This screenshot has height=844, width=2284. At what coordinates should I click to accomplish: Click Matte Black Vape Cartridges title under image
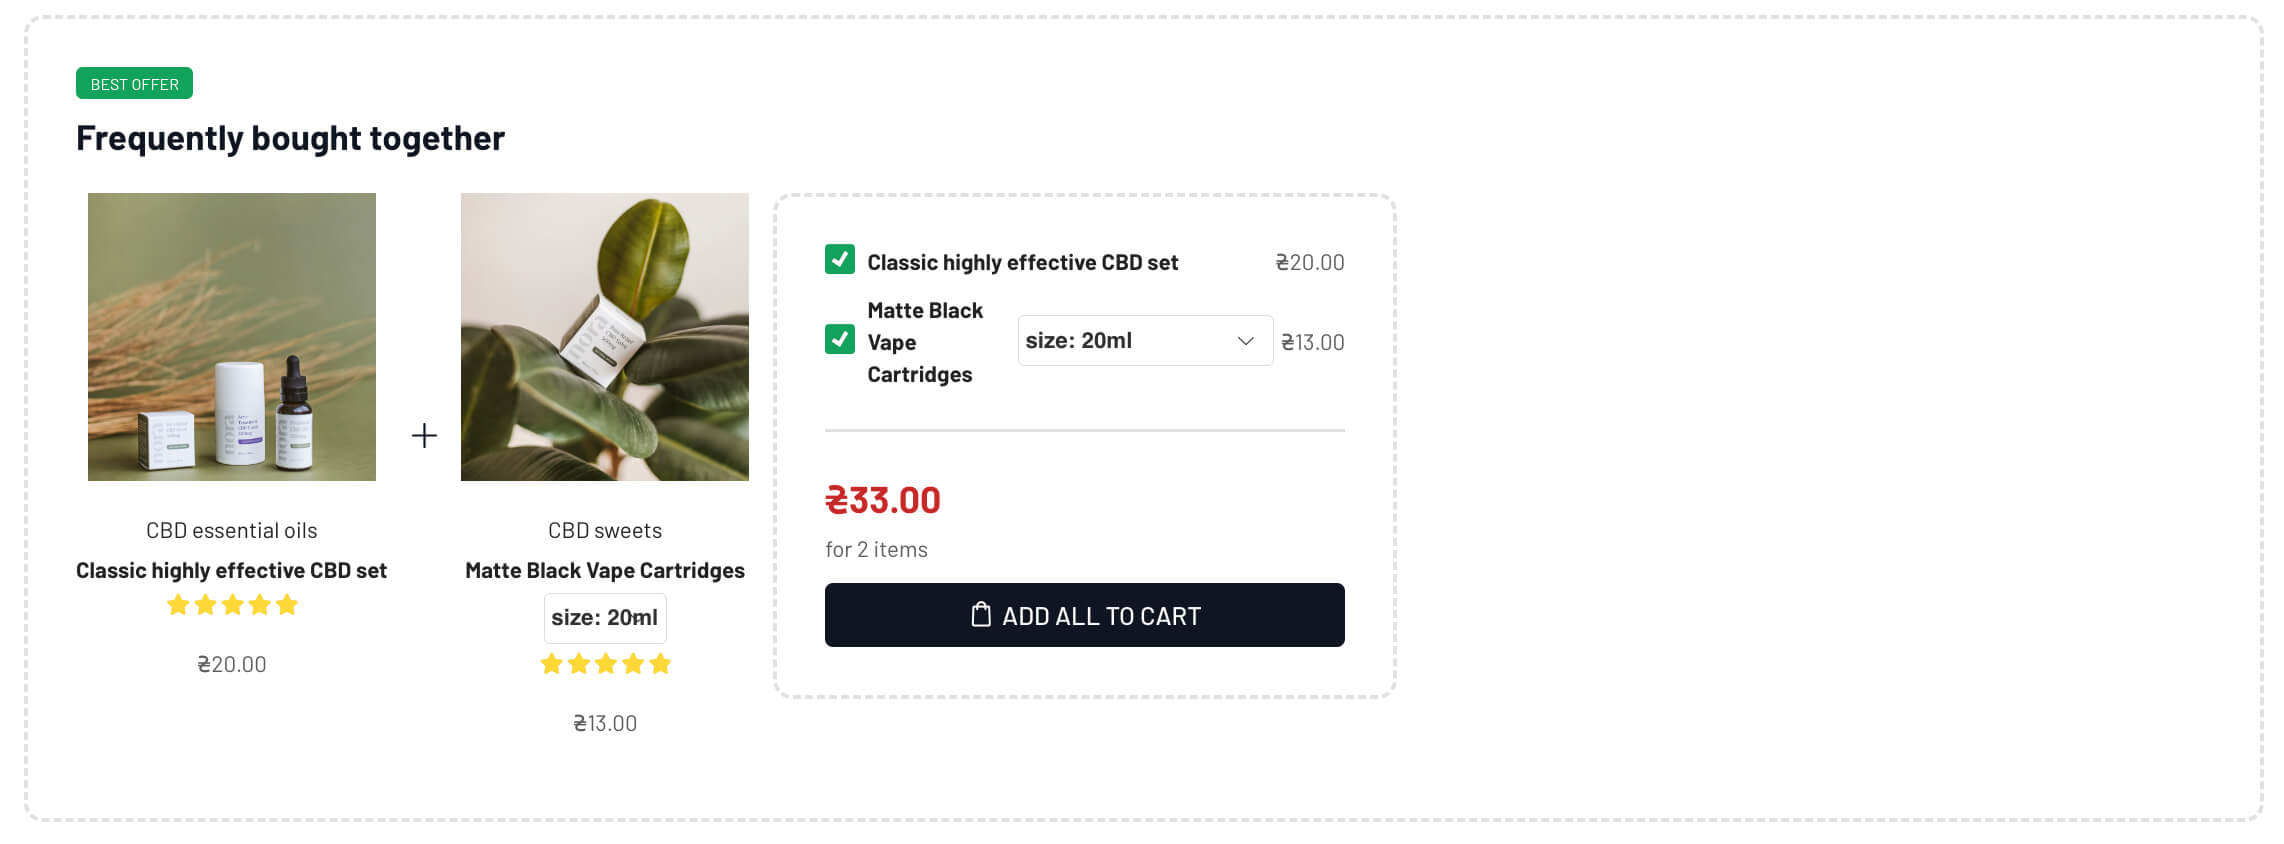click(x=605, y=571)
